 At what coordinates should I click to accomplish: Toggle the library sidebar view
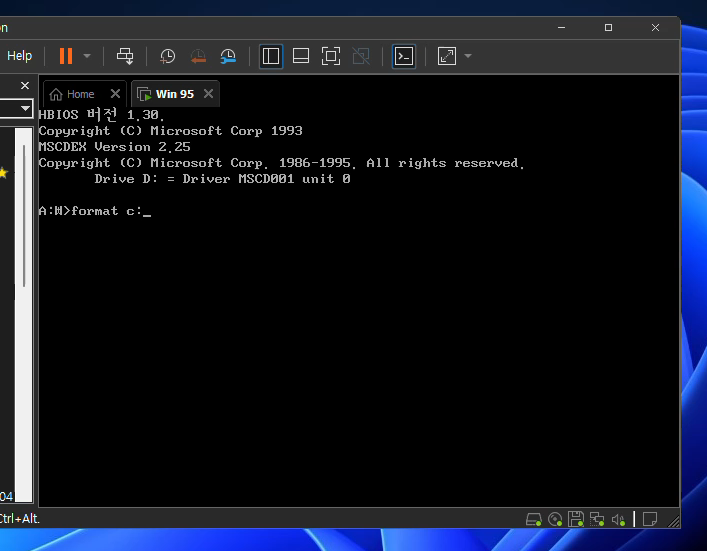pos(271,56)
